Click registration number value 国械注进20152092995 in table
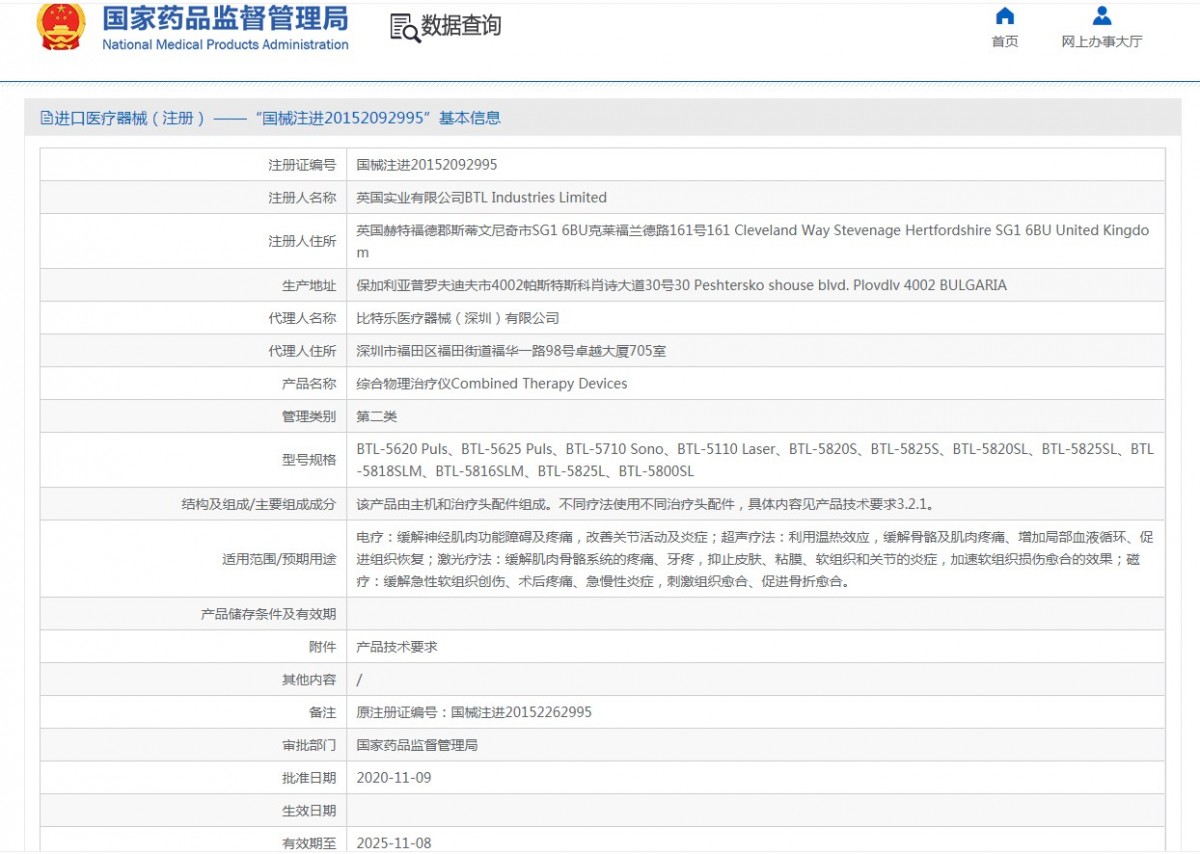Image resolution: width=1200 pixels, height=854 pixels. [x=427, y=165]
